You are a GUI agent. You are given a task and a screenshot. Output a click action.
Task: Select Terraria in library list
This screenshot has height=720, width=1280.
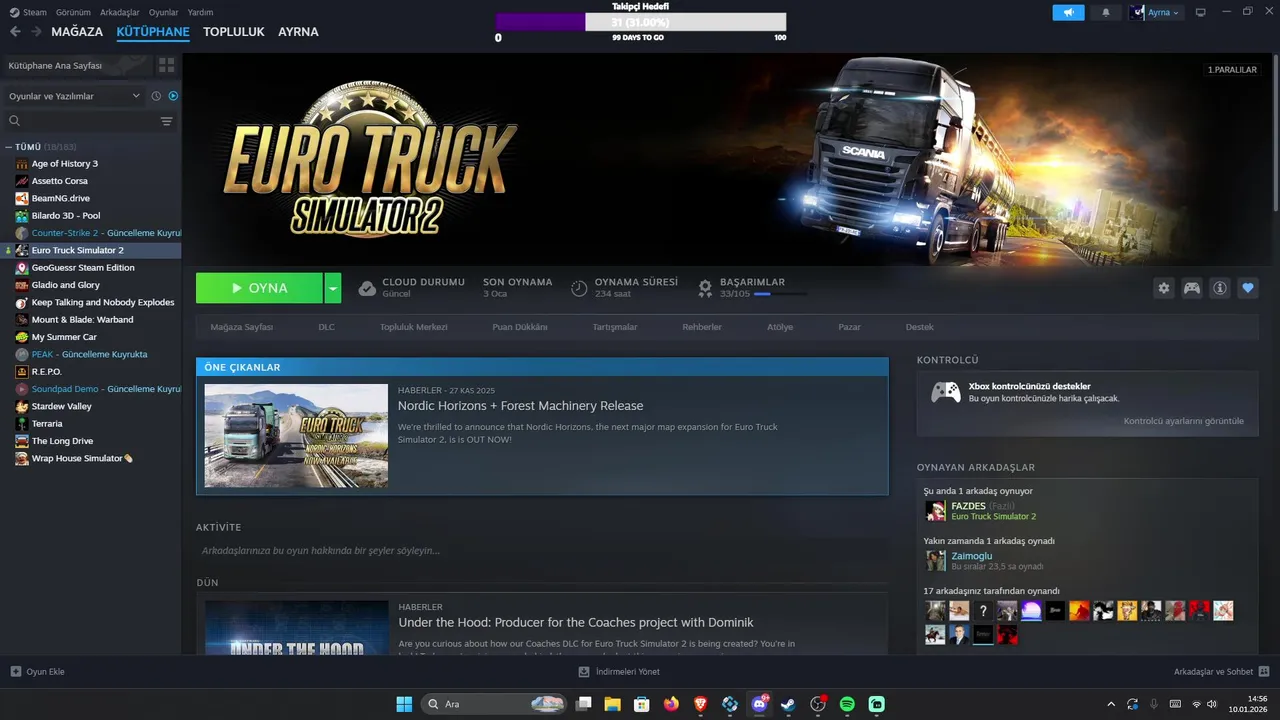tap(47, 423)
